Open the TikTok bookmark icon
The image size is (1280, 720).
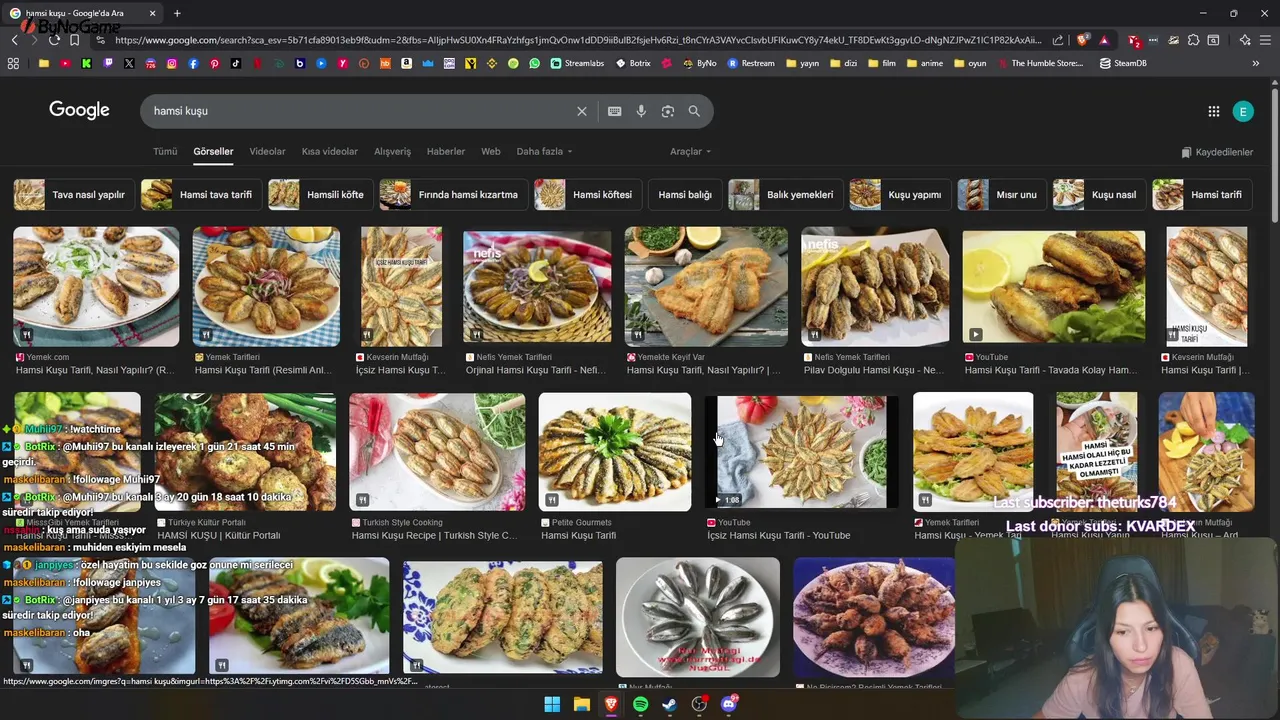(x=236, y=63)
